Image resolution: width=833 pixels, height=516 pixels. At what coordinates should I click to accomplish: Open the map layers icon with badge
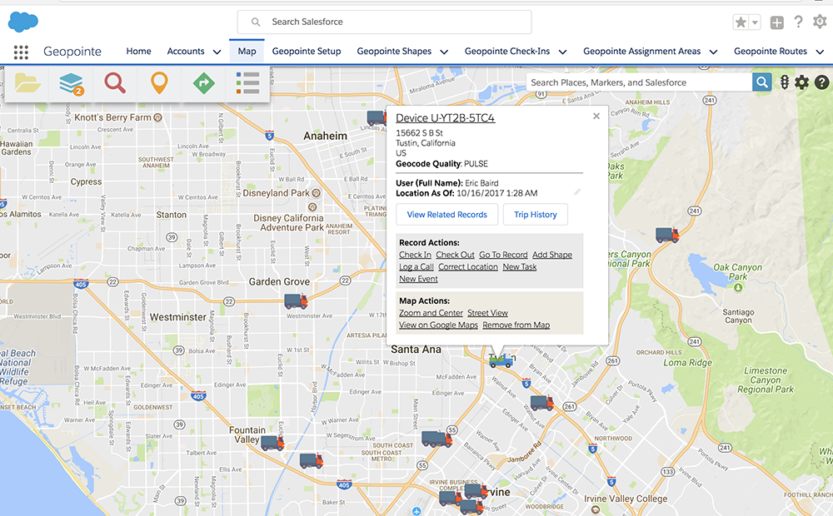pos(71,83)
